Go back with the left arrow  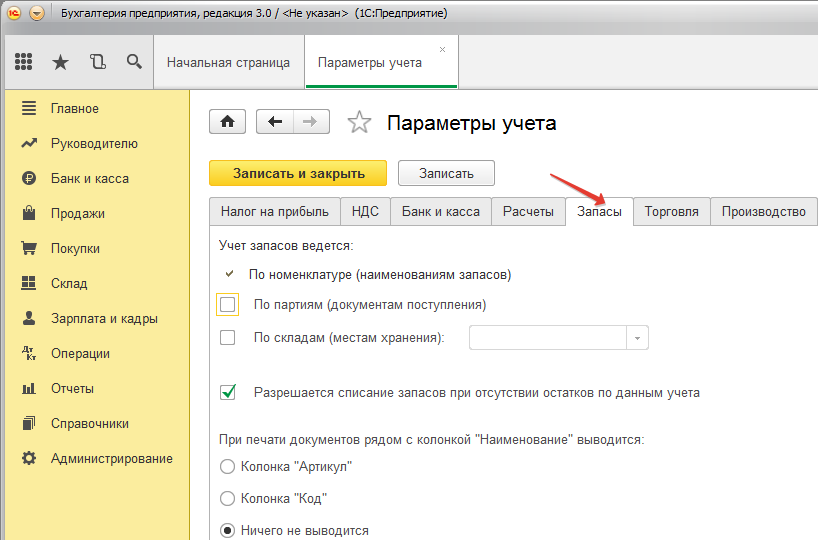click(275, 122)
